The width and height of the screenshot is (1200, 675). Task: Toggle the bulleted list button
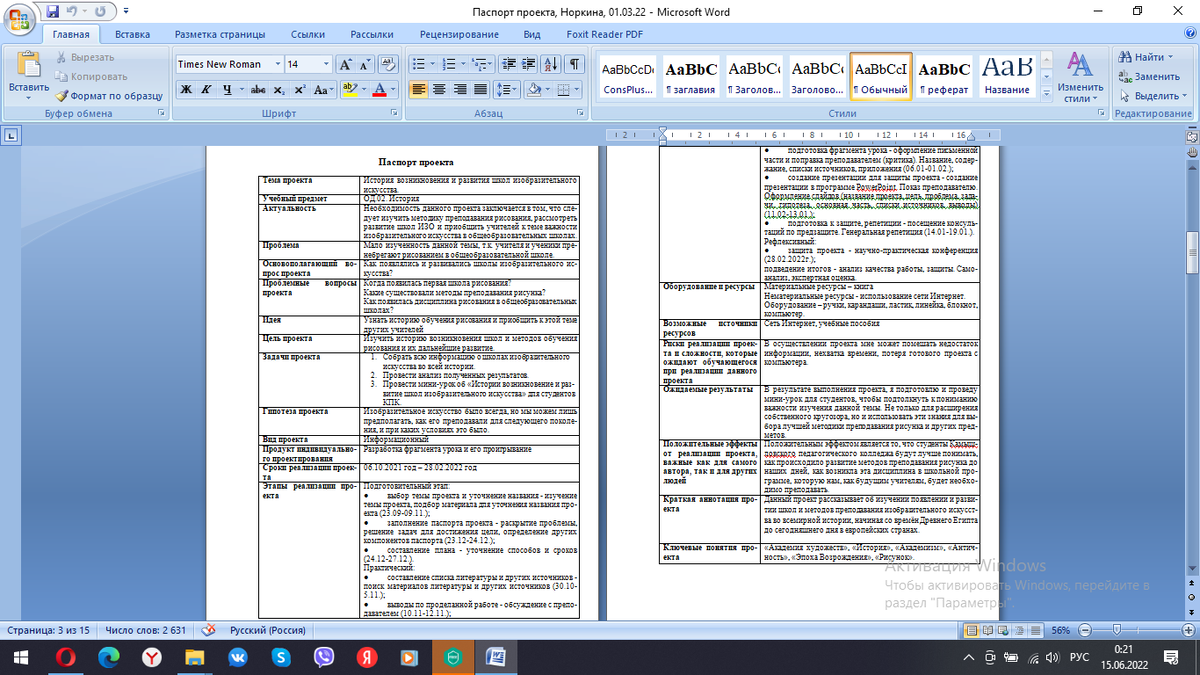(x=418, y=64)
